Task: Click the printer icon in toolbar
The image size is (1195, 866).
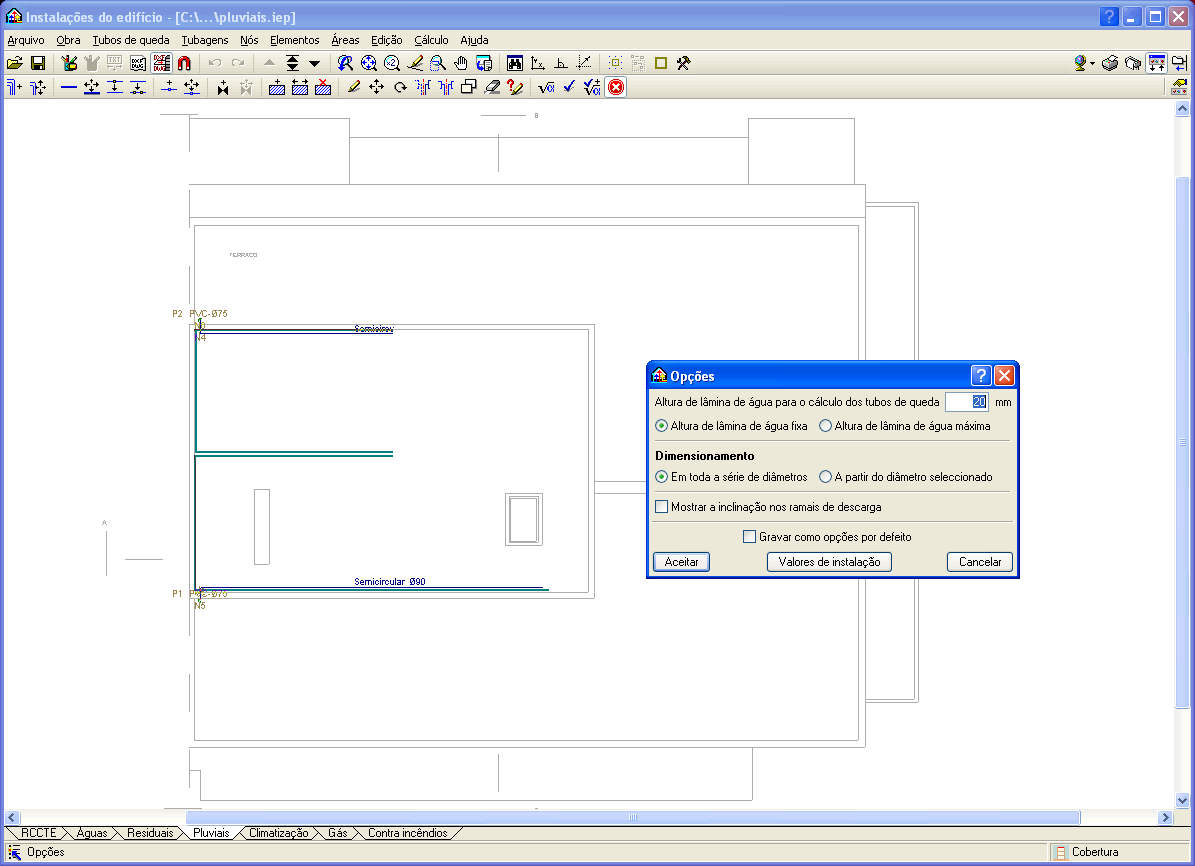Action: click(1110, 63)
